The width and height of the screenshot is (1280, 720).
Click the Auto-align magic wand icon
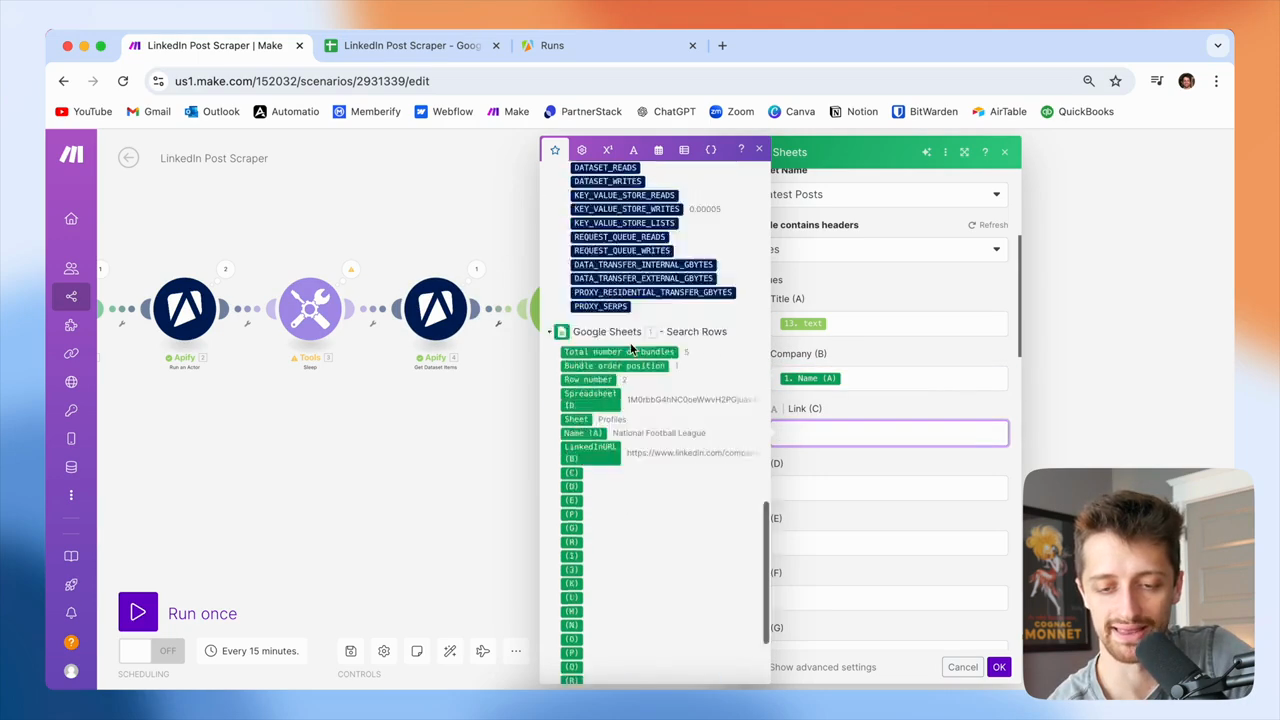coord(450,651)
